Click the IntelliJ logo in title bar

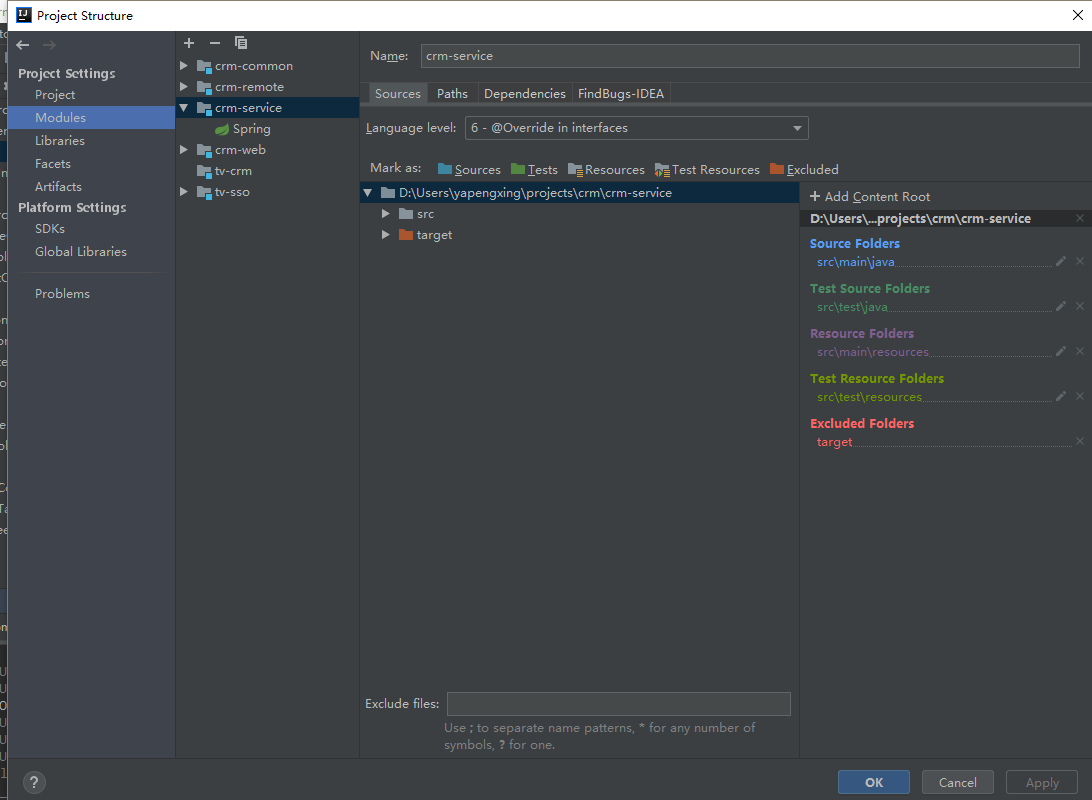pos(24,15)
